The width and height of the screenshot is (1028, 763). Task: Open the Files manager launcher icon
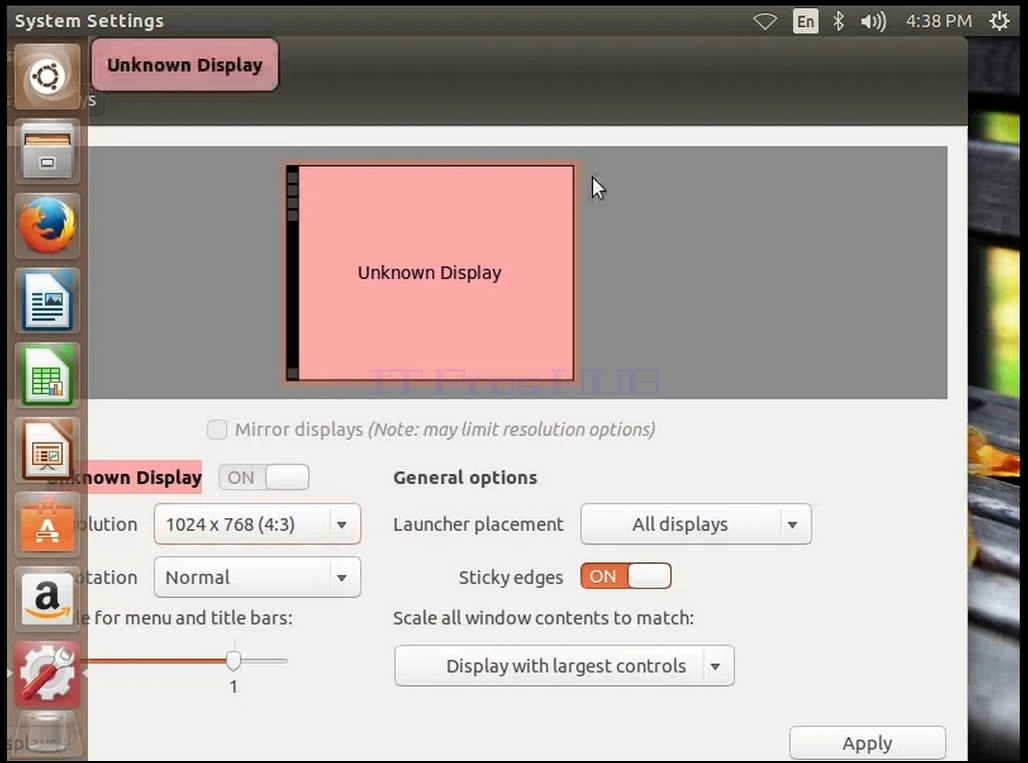pos(47,151)
